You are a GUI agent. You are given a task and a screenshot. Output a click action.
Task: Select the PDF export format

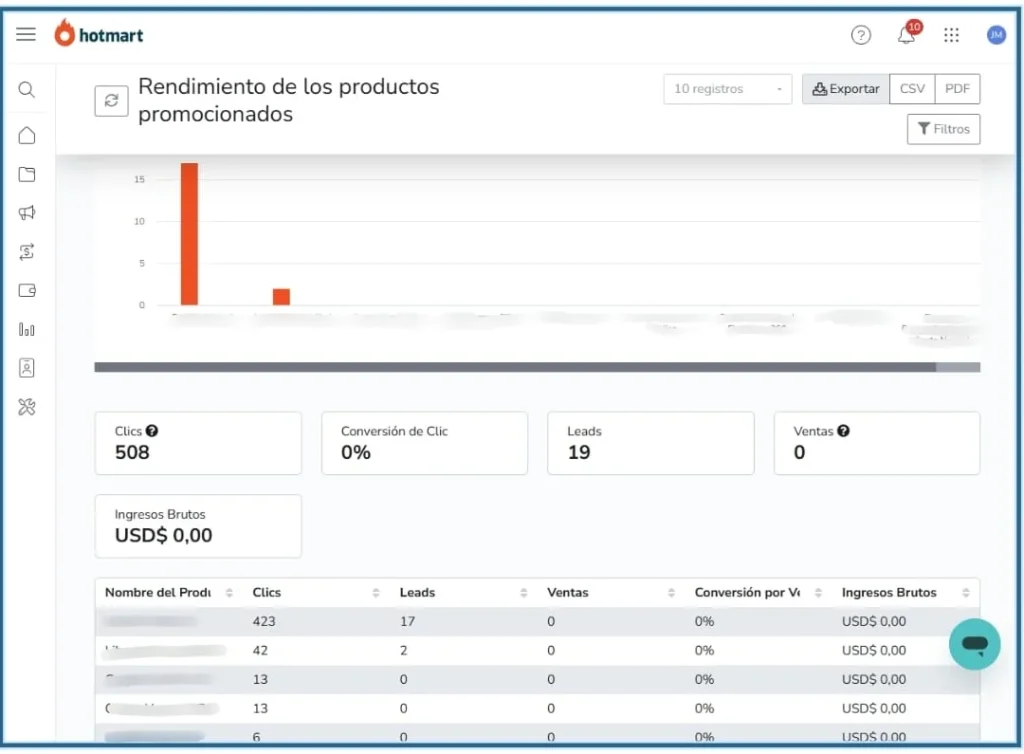tap(957, 89)
